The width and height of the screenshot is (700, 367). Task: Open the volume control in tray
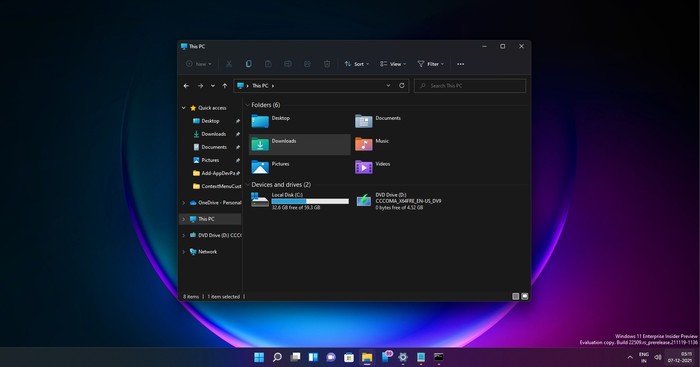click(x=658, y=357)
